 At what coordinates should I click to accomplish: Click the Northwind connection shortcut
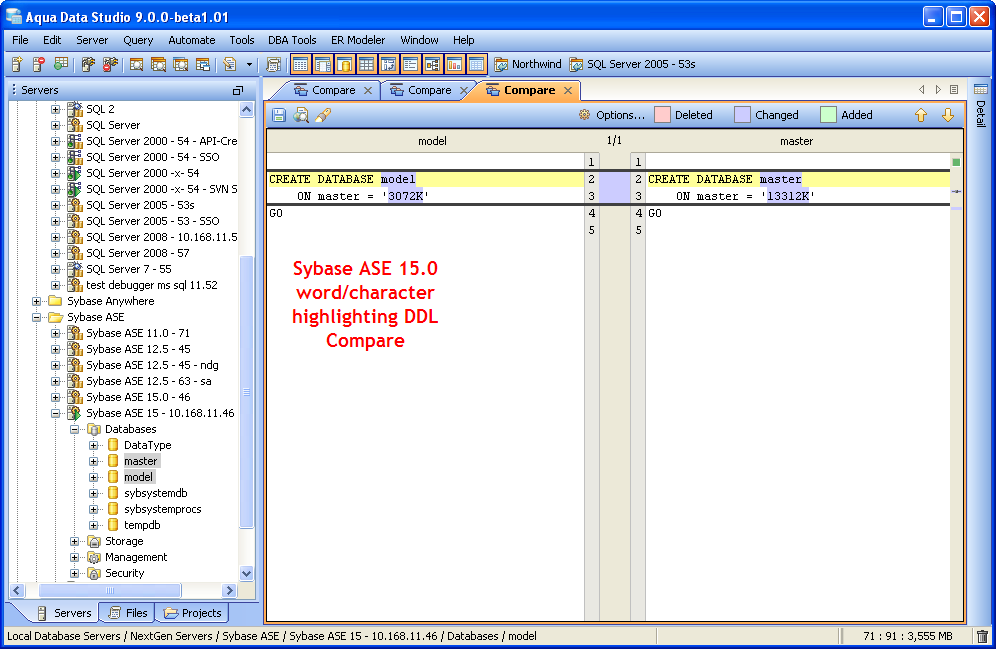pyautogui.click(x=528, y=64)
